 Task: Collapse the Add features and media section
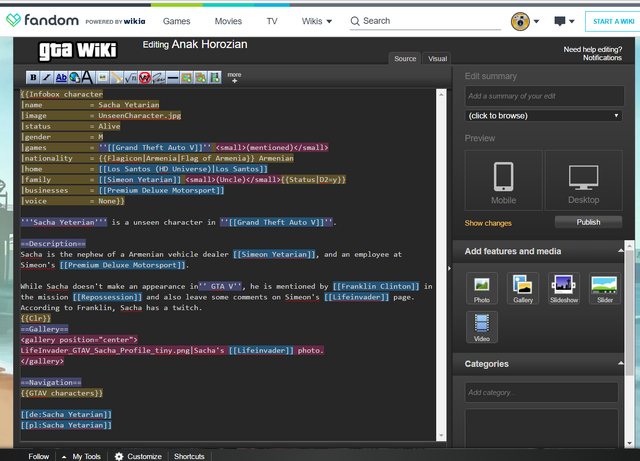[620, 251]
